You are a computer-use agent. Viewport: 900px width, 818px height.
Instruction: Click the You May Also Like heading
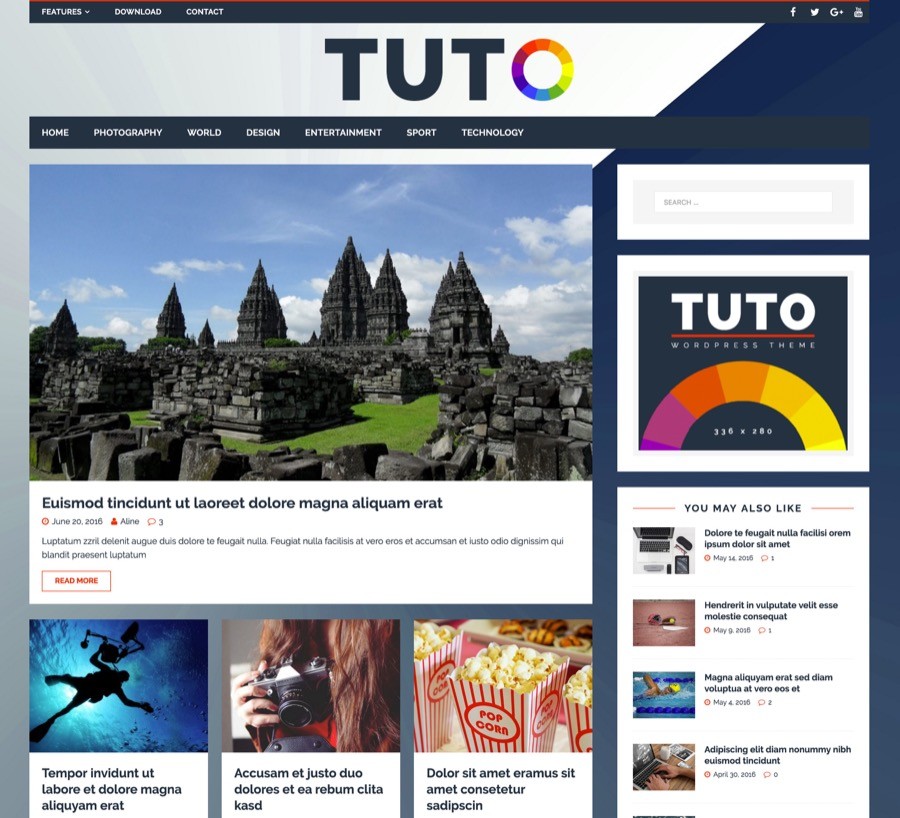point(743,508)
